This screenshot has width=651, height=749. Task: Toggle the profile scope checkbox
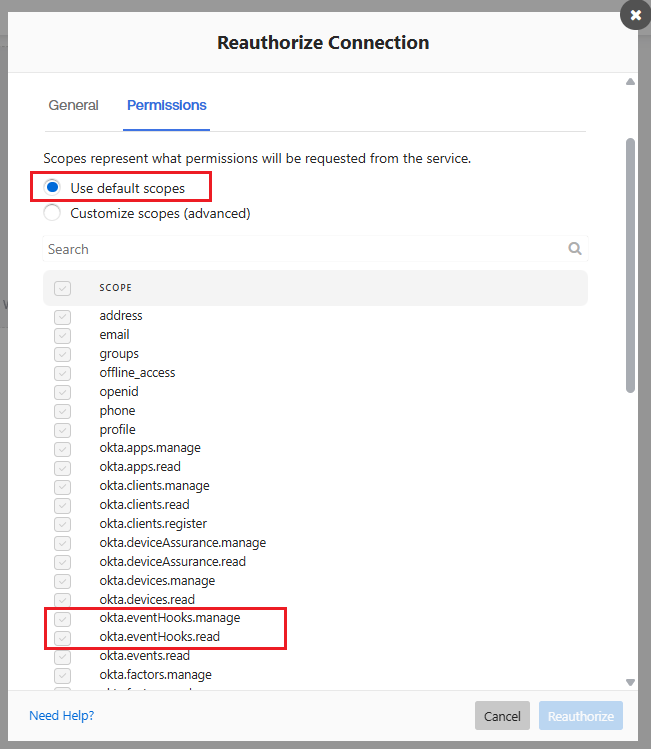tap(63, 430)
